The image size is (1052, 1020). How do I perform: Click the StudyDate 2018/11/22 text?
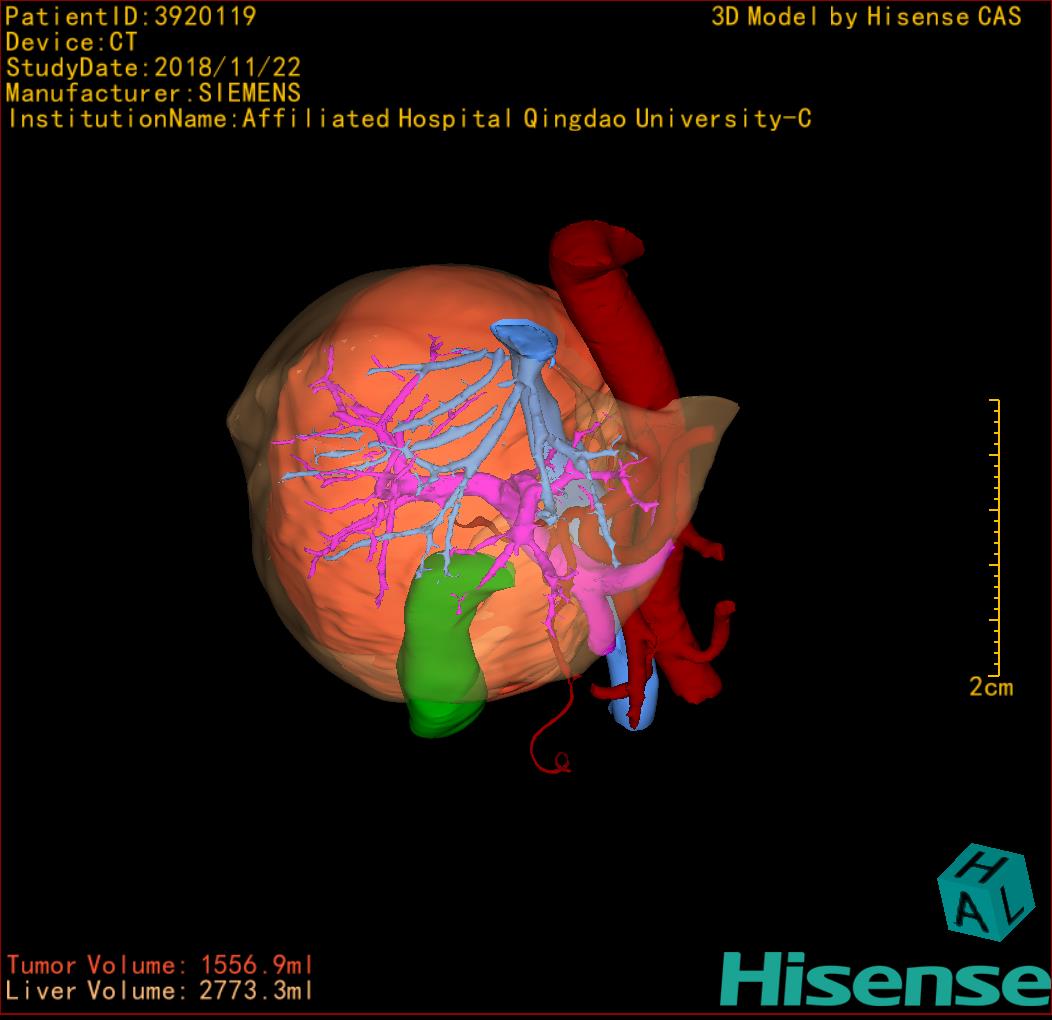[153, 68]
